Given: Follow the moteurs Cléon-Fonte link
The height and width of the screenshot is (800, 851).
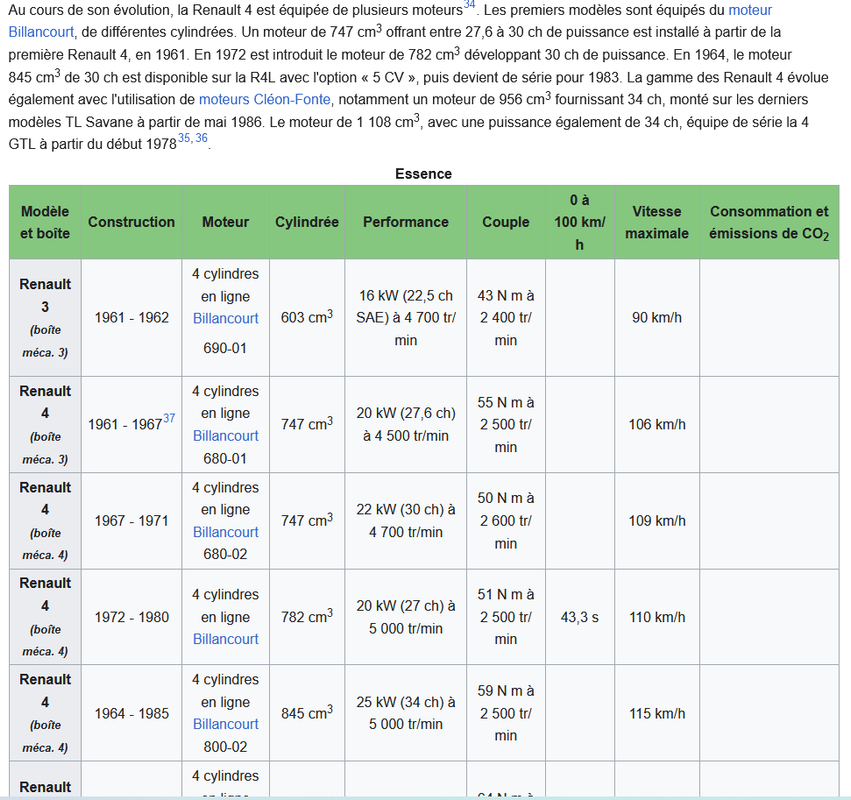Looking at the screenshot, I should coord(264,99).
